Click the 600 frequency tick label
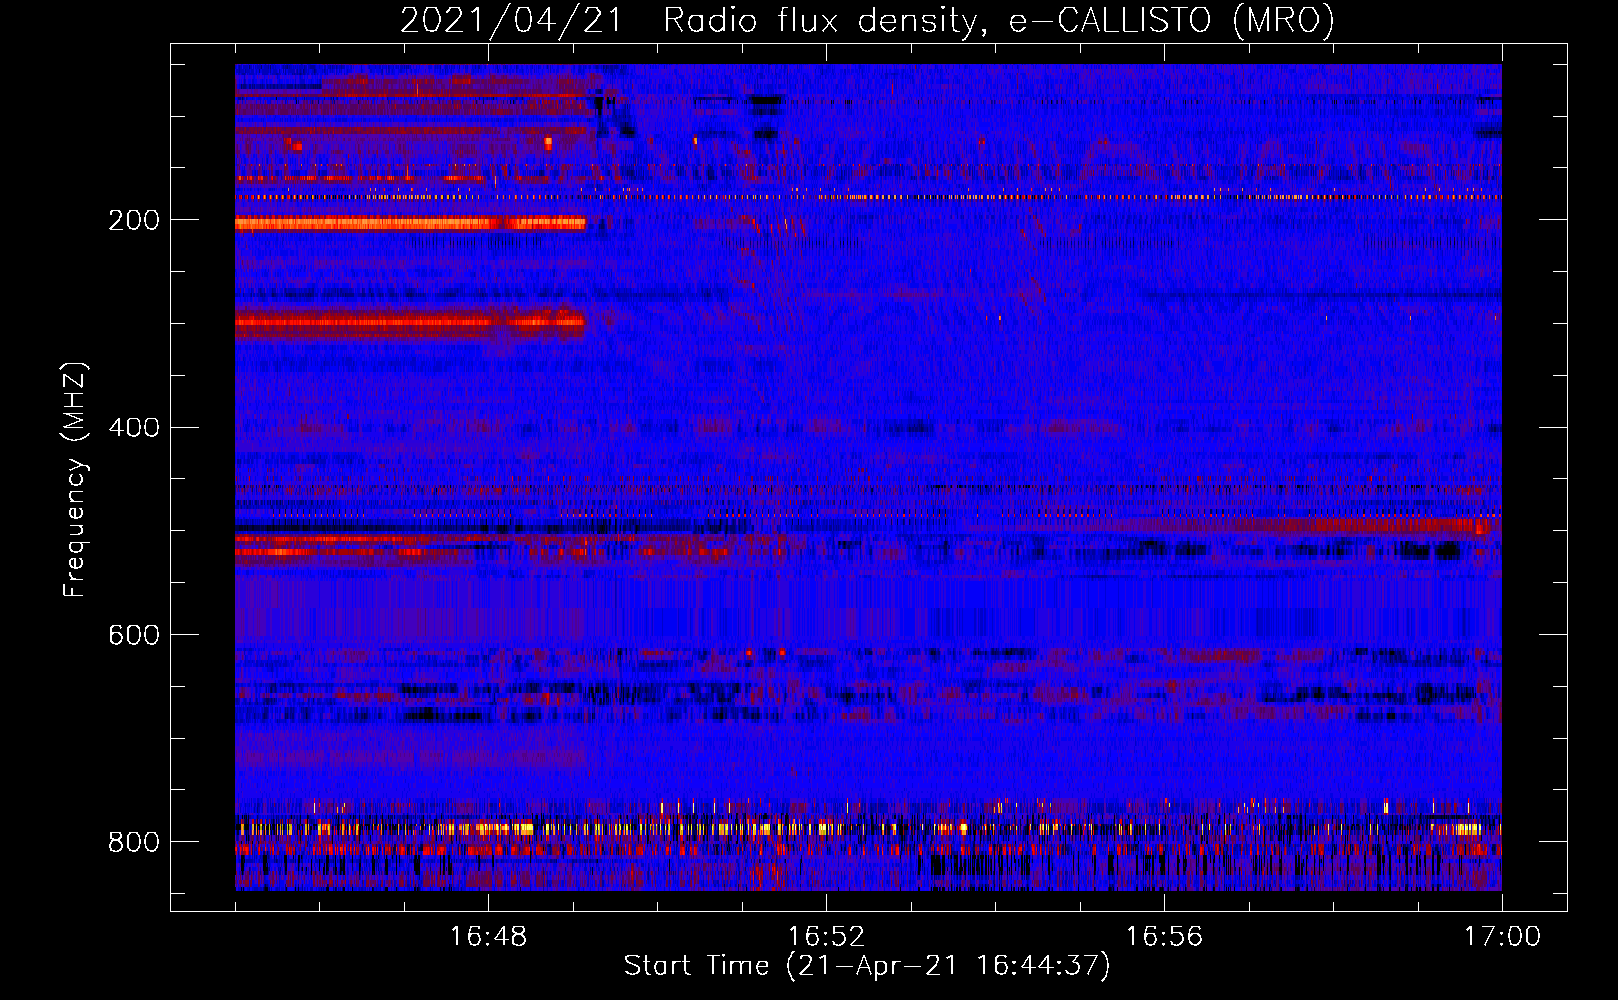The height and width of the screenshot is (1000, 1618). click(134, 635)
